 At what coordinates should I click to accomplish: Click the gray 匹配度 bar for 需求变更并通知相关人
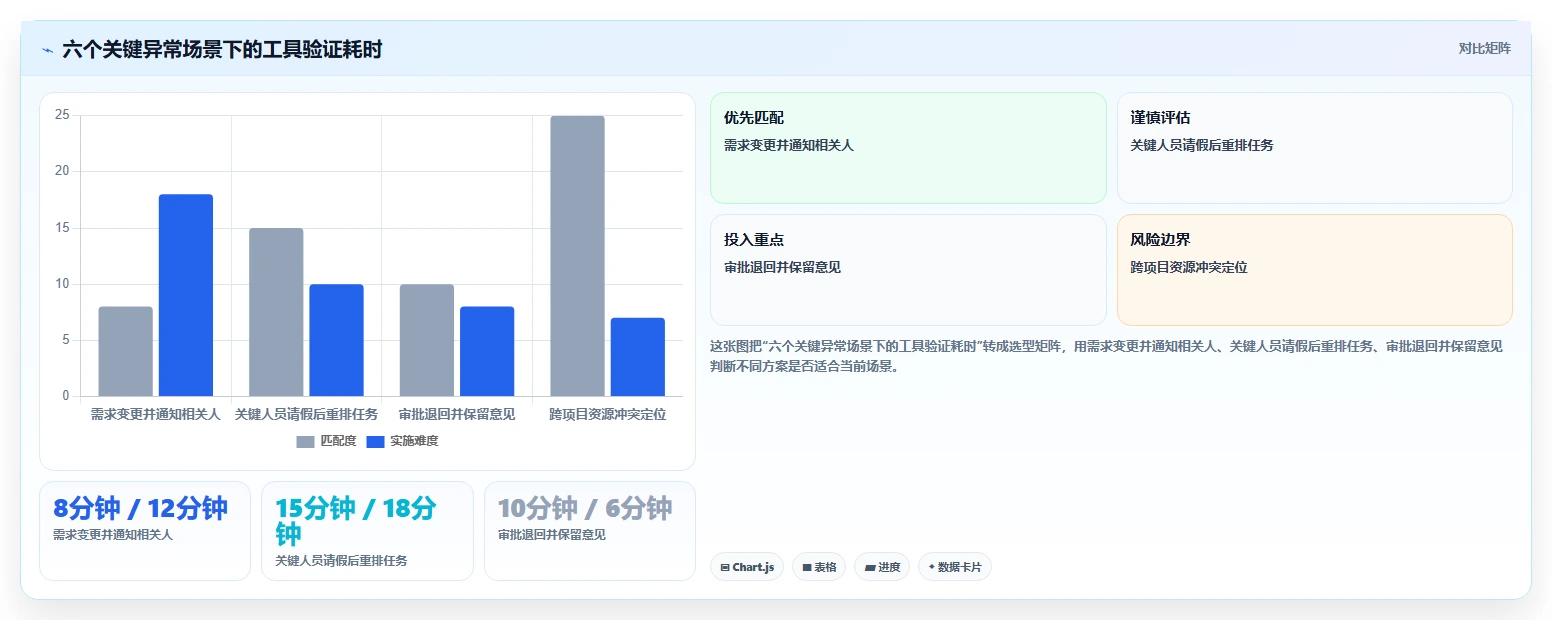point(125,351)
